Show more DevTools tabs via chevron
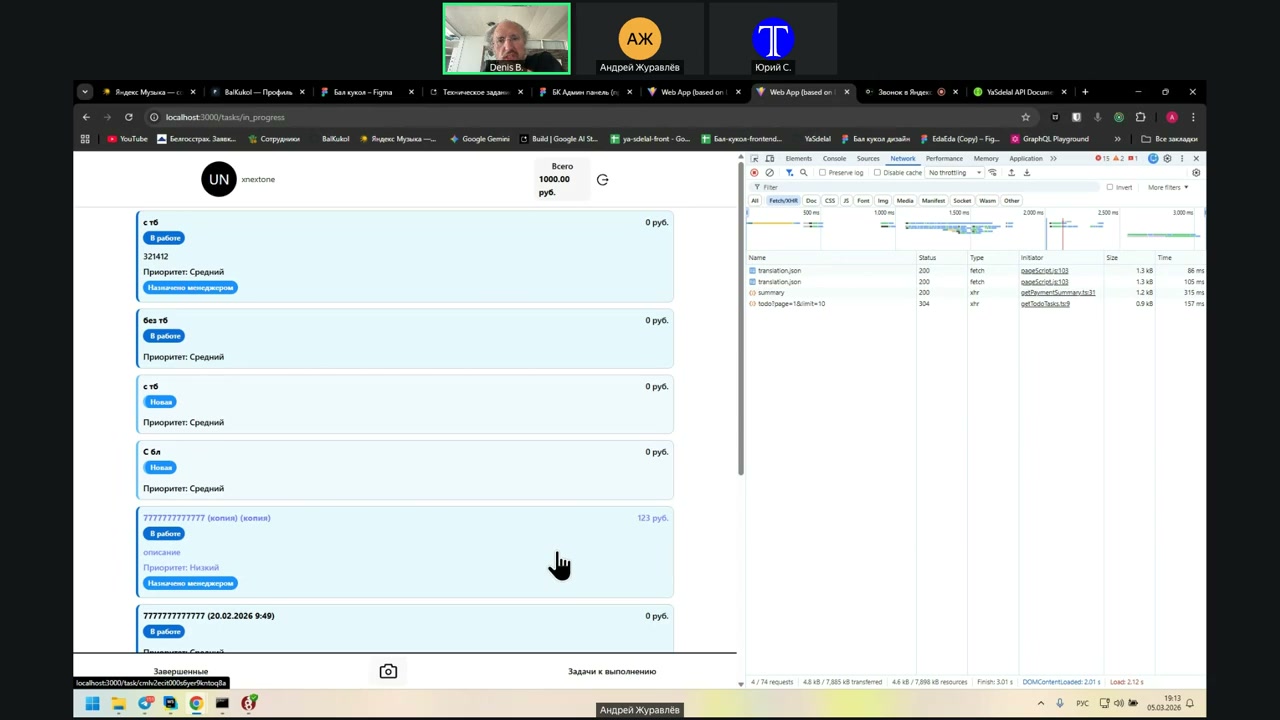The image size is (1280, 720). click(x=1053, y=159)
